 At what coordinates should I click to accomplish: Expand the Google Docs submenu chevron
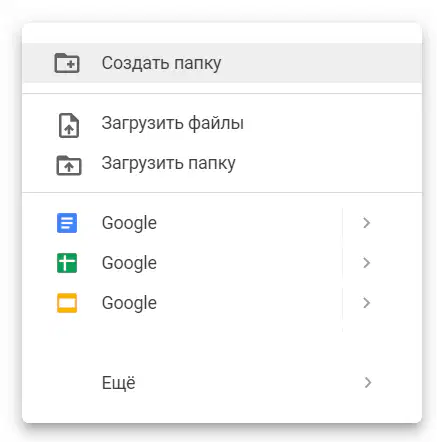tap(367, 223)
